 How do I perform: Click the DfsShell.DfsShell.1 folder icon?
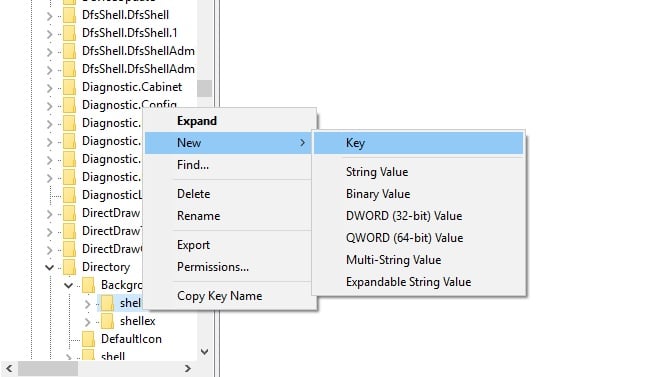[x=69, y=33]
